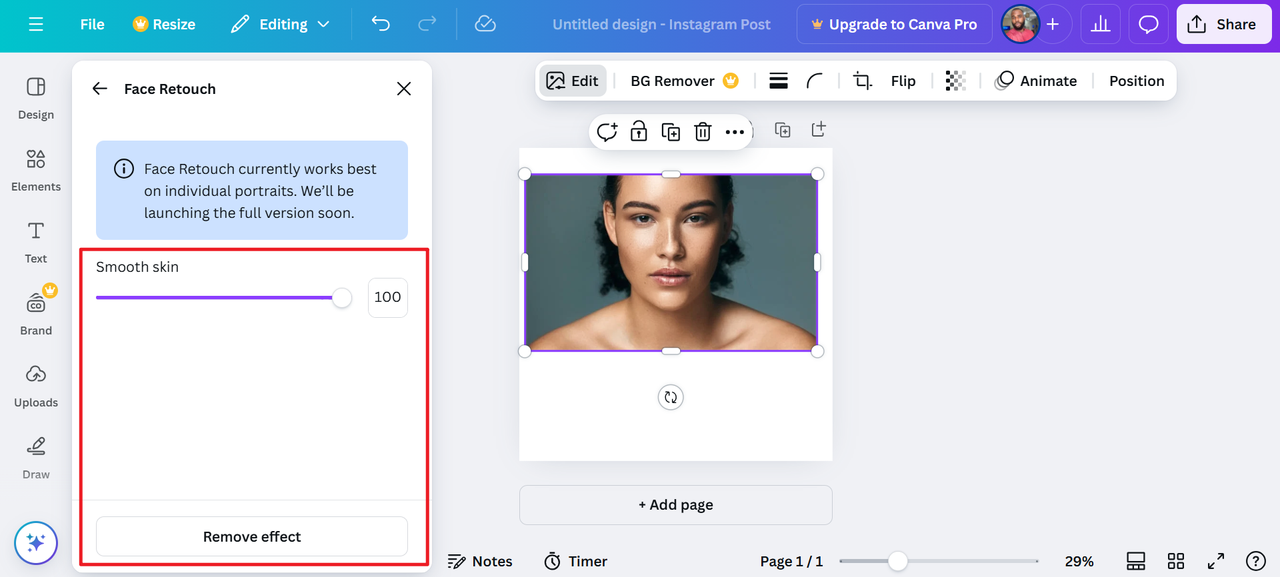Select the portrait image on canvas
The width and height of the screenshot is (1280, 577).
click(x=671, y=263)
